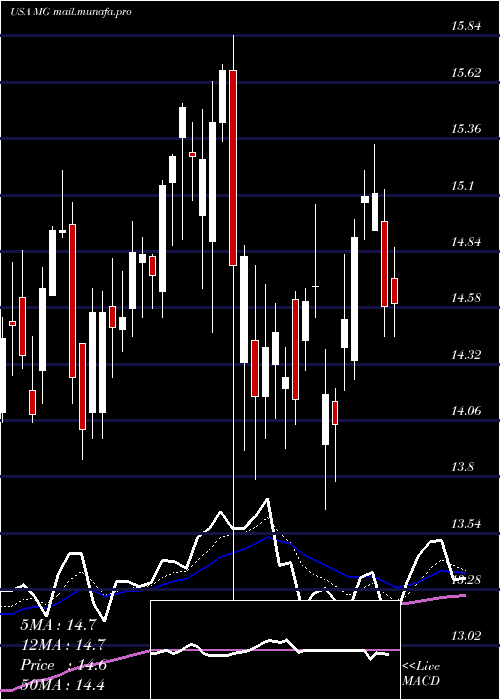Click the 15.36 price axis label

[x=466, y=129]
